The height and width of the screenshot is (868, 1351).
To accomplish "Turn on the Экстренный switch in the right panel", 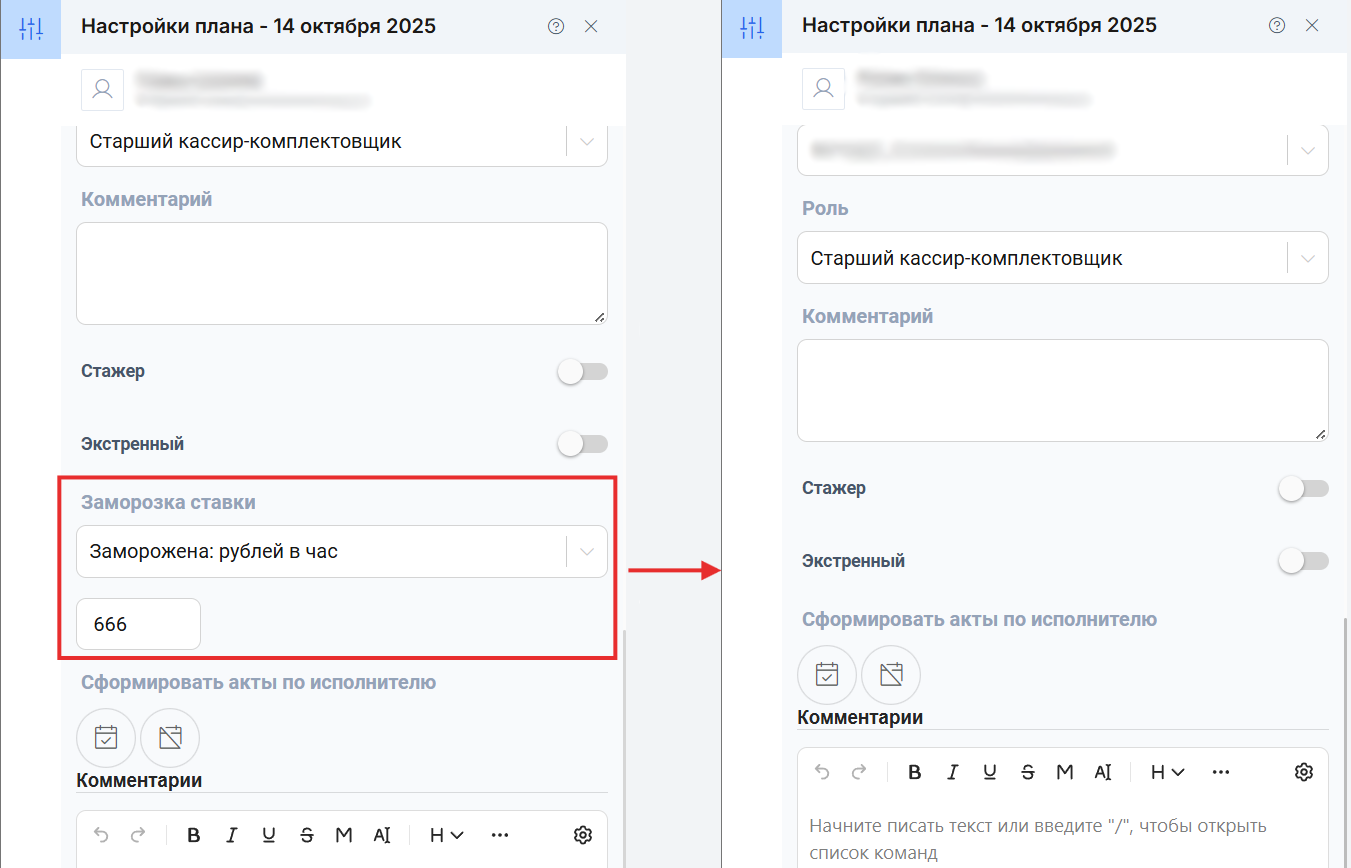I will coord(1303,561).
